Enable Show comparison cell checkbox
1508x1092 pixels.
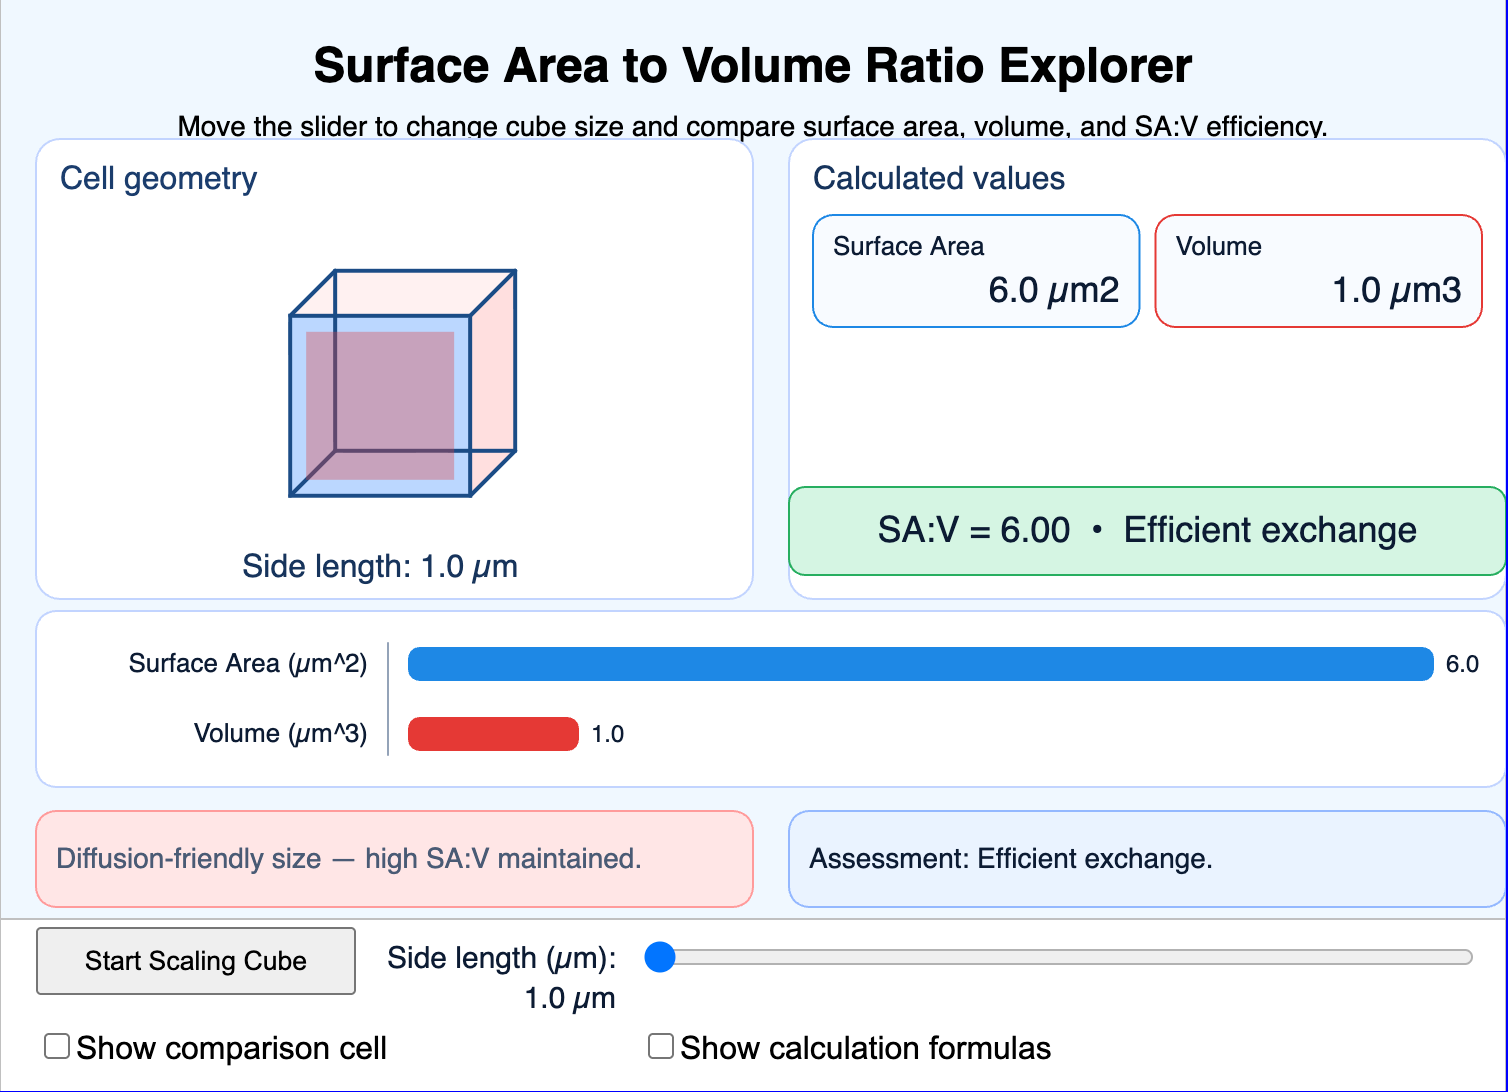pos(57,1047)
